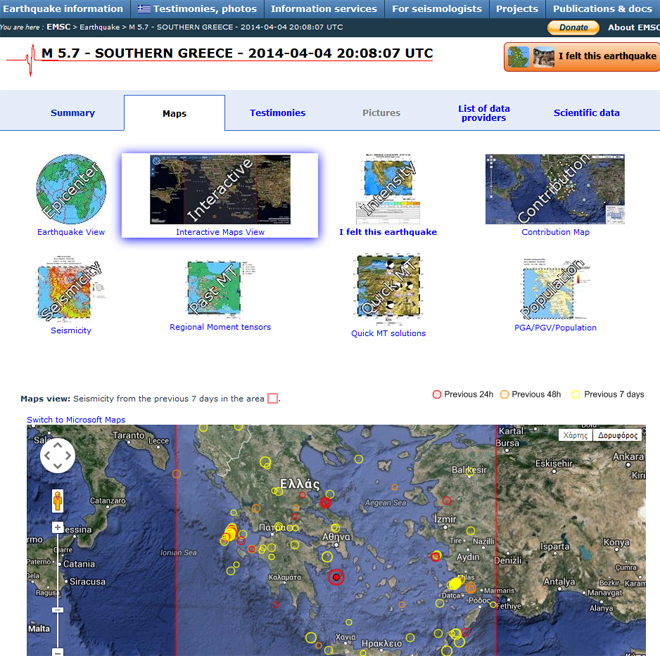The height and width of the screenshot is (656, 660).
Task: Open the Intensity map thumbnail
Action: [388, 189]
